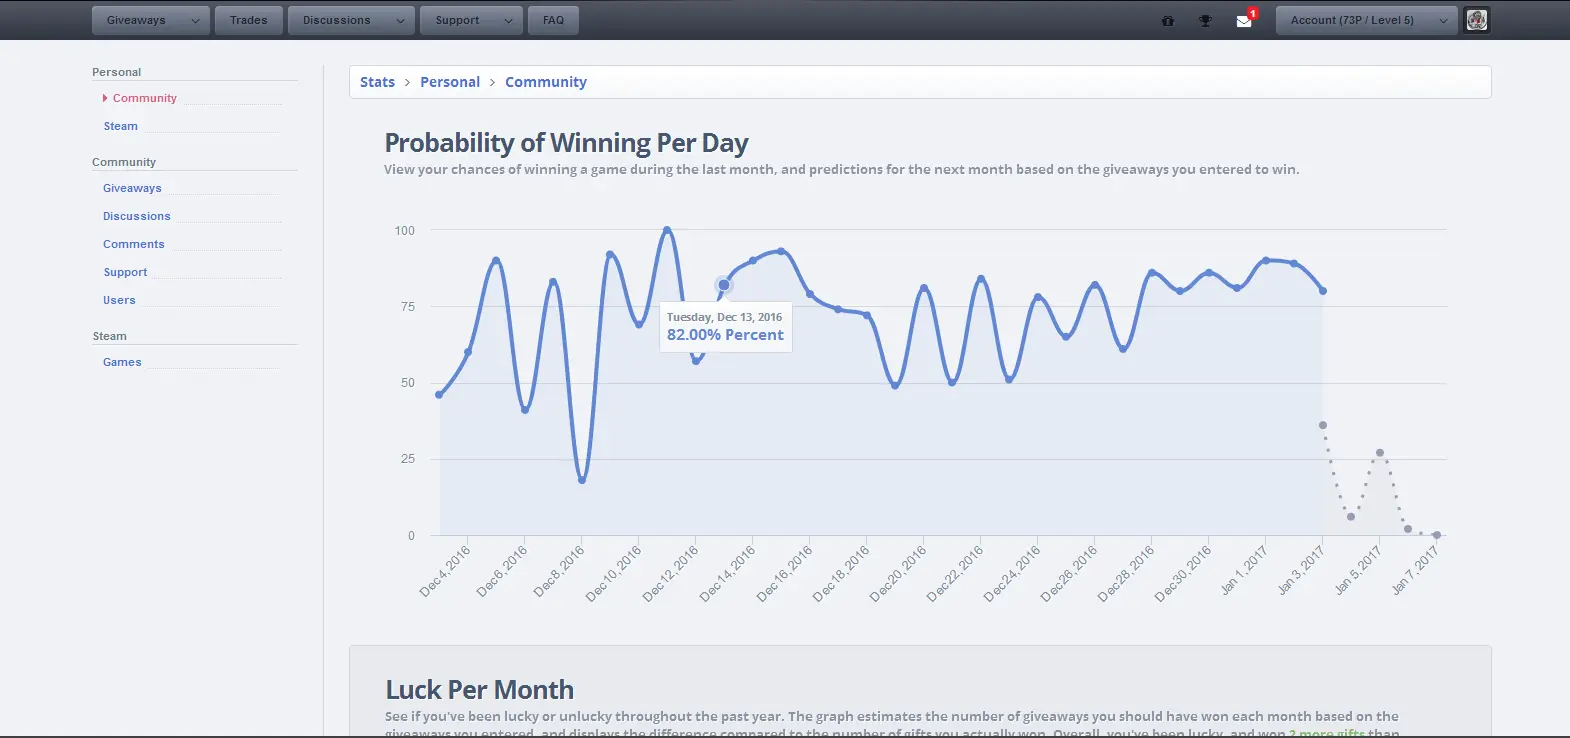Open Users stats in sidebar
The height and width of the screenshot is (738, 1570).
coord(119,300)
